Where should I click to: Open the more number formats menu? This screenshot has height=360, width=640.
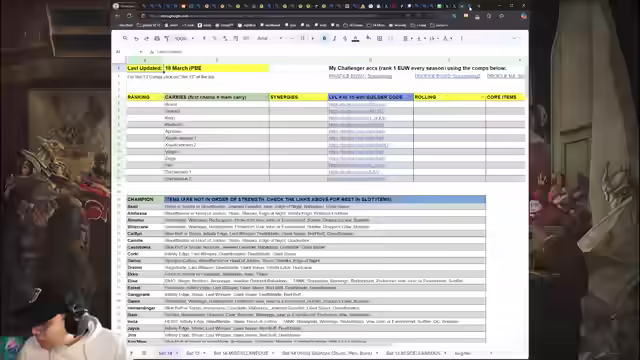click(x=246, y=38)
